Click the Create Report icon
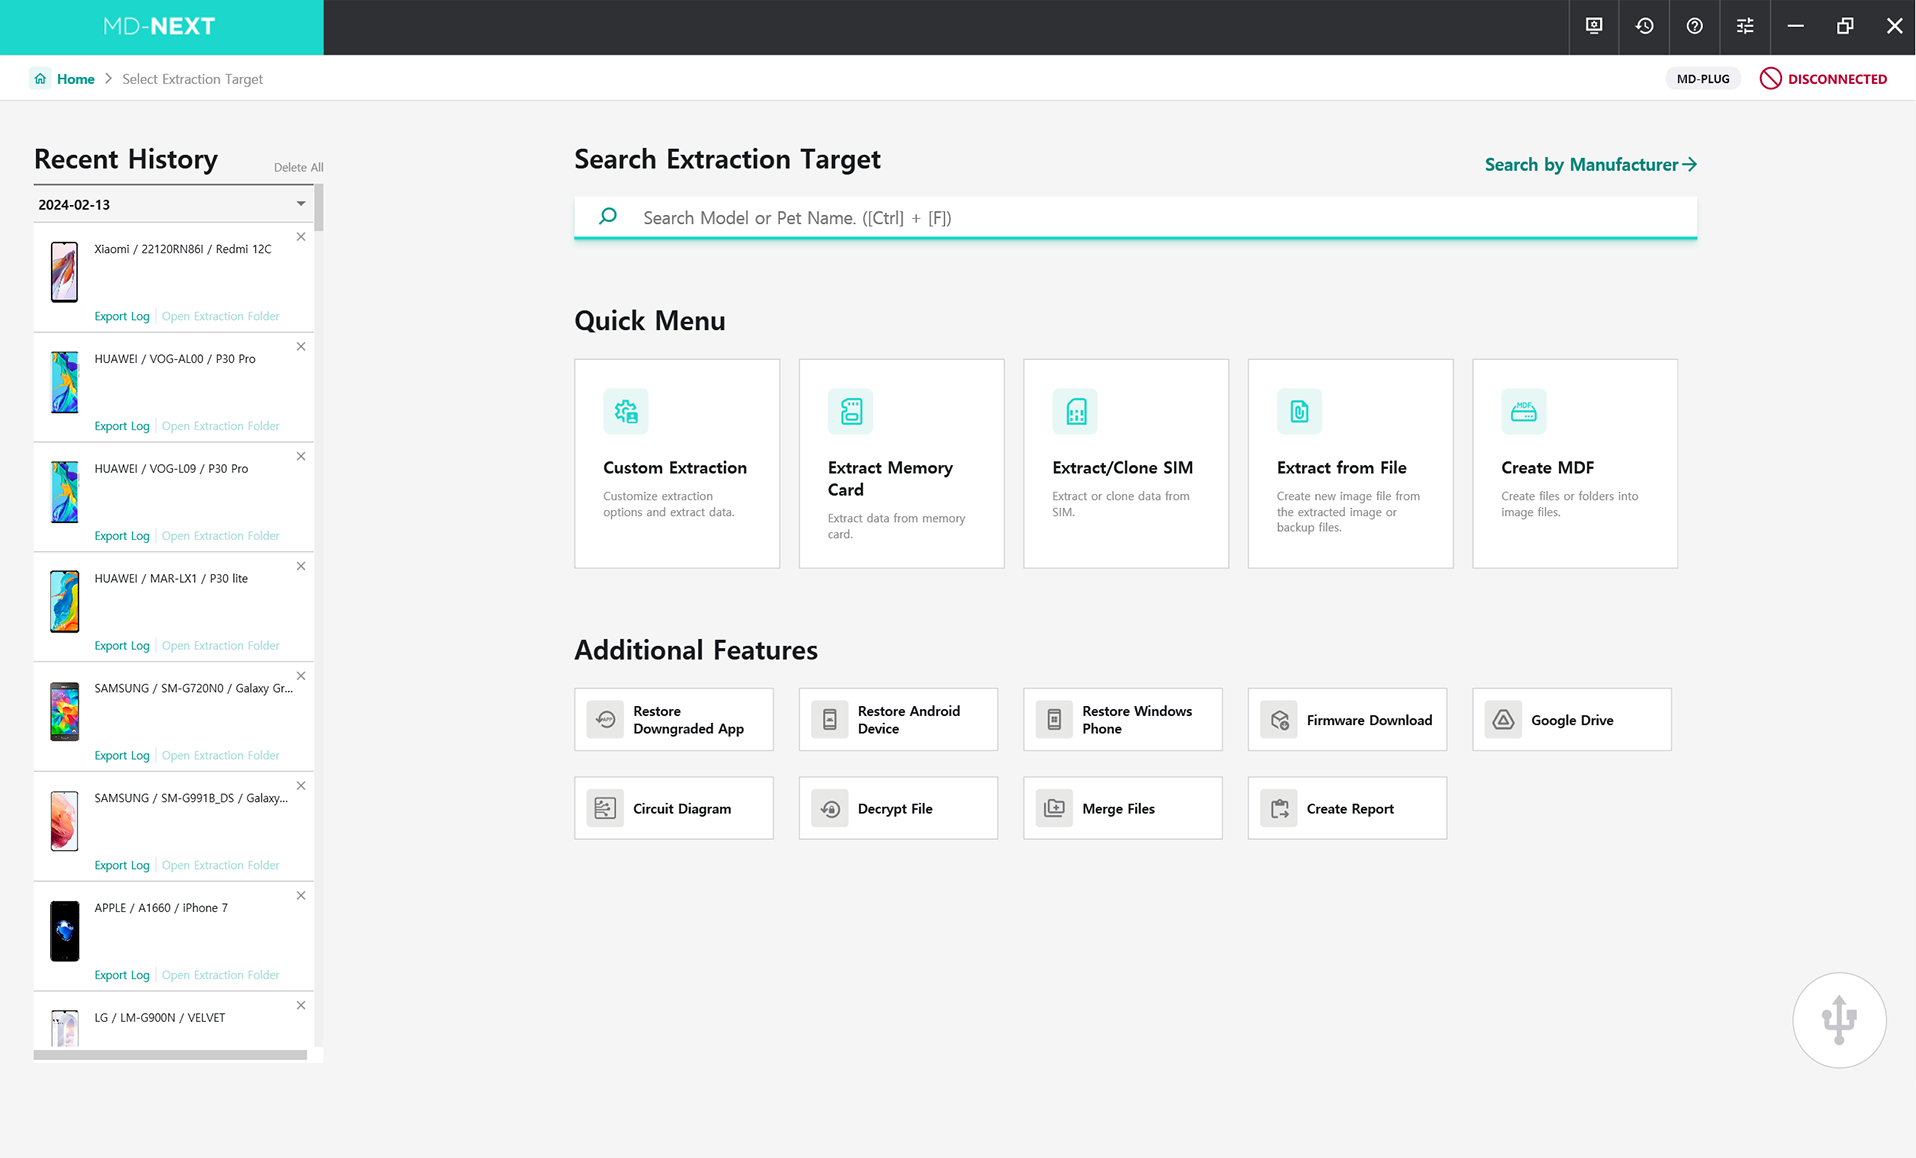This screenshot has width=1916, height=1158. (x=1279, y=808)
